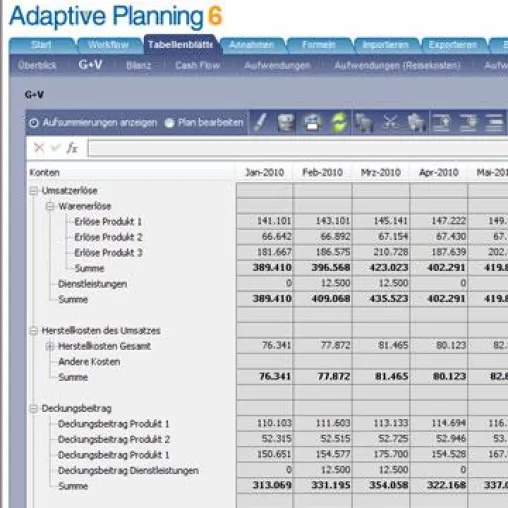This screenshot has height=508, width=508.
Task: Click the bold total 322.168
Action: [439, 485]
